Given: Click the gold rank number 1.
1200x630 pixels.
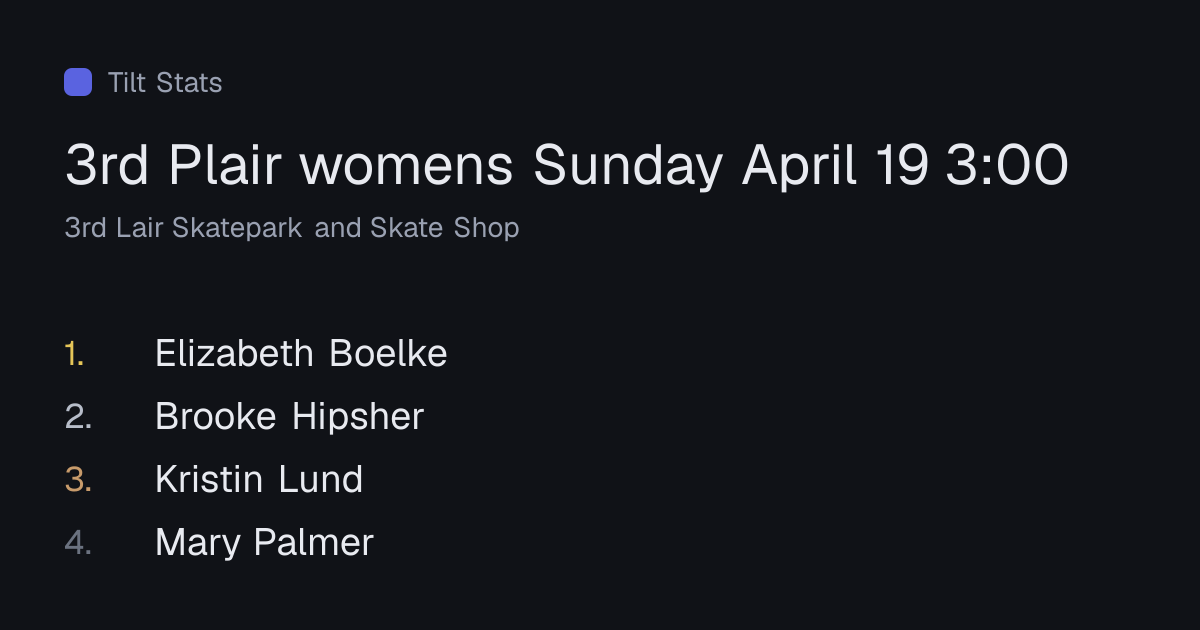Looking at the screenshot, I should click(x=74, y=353).
